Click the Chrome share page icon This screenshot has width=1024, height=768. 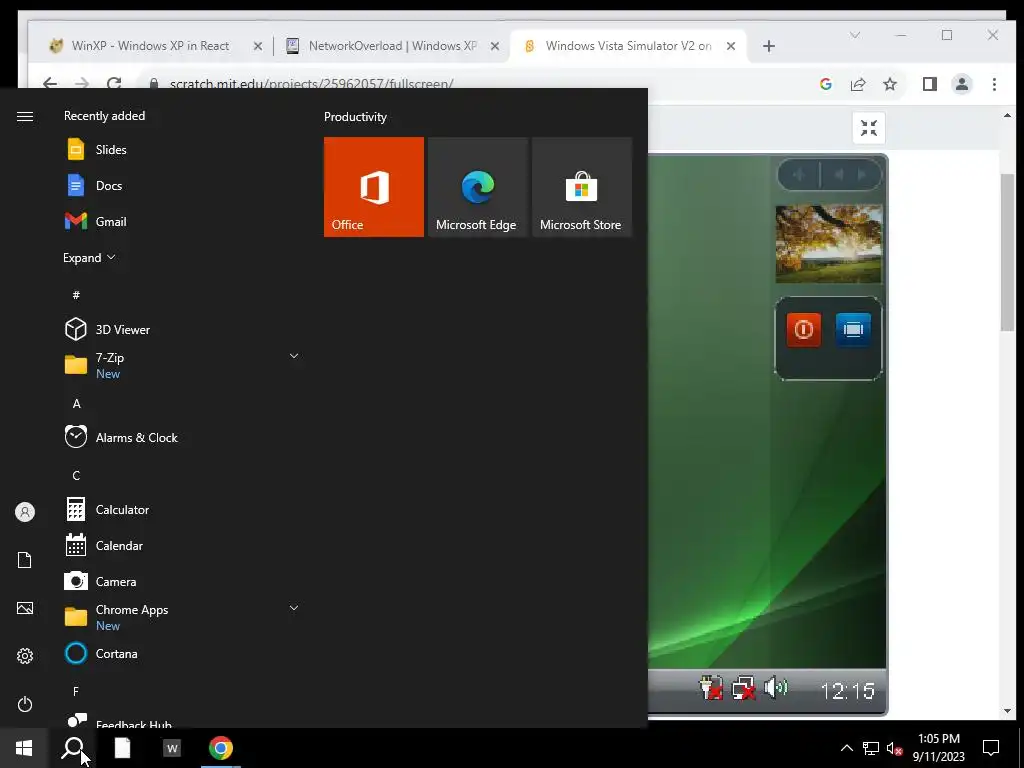point(858,84)
